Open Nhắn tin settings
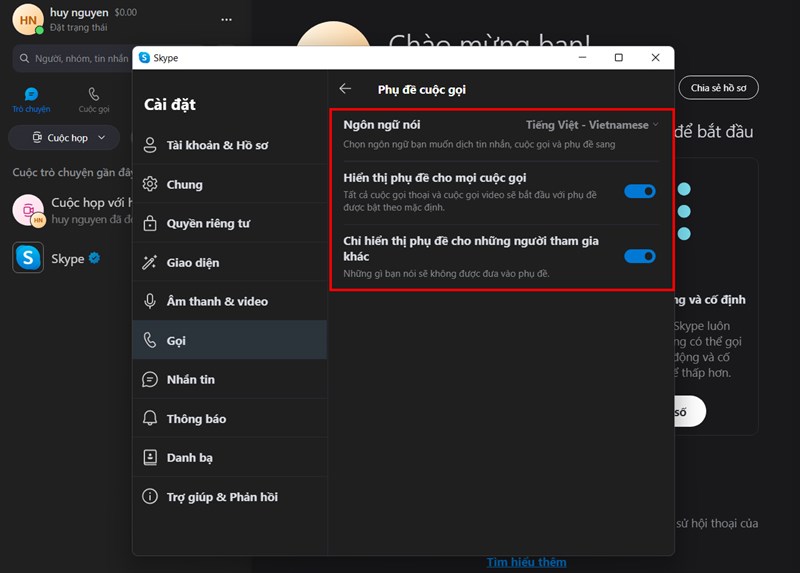 pyautogui.click(x=230, y=380)
